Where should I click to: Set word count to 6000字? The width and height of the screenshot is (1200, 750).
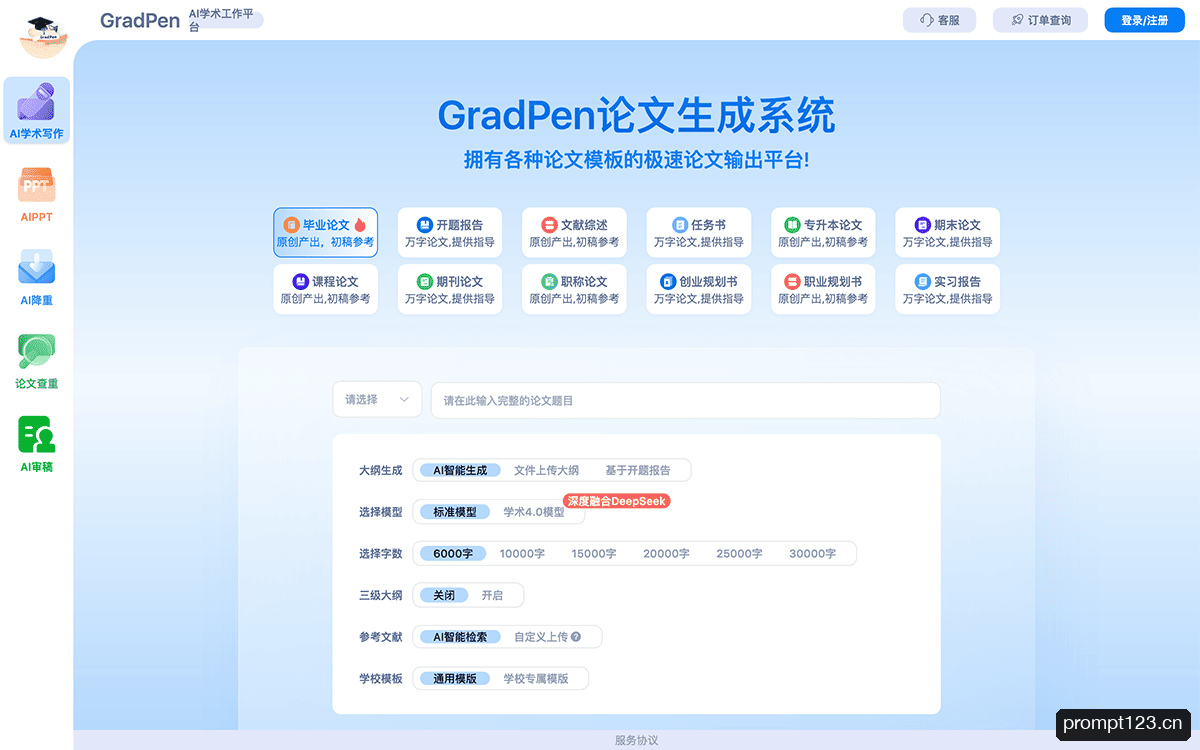pyautogui.click(x=453, y=553)
